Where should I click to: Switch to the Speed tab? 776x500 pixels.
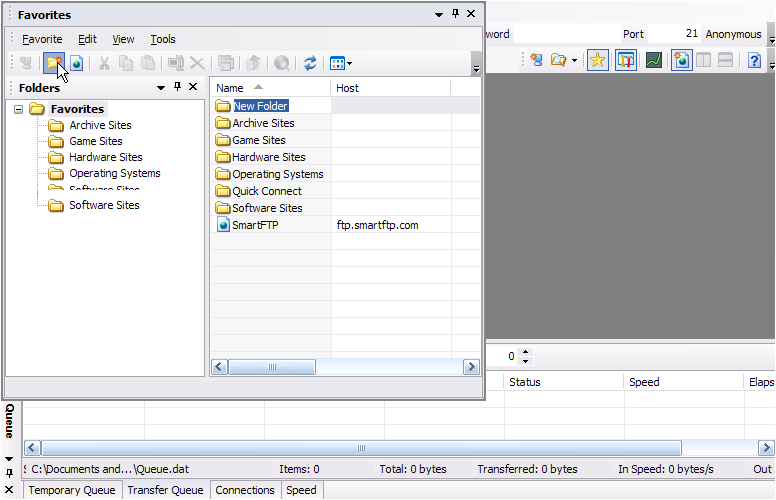tap(301, 490)
